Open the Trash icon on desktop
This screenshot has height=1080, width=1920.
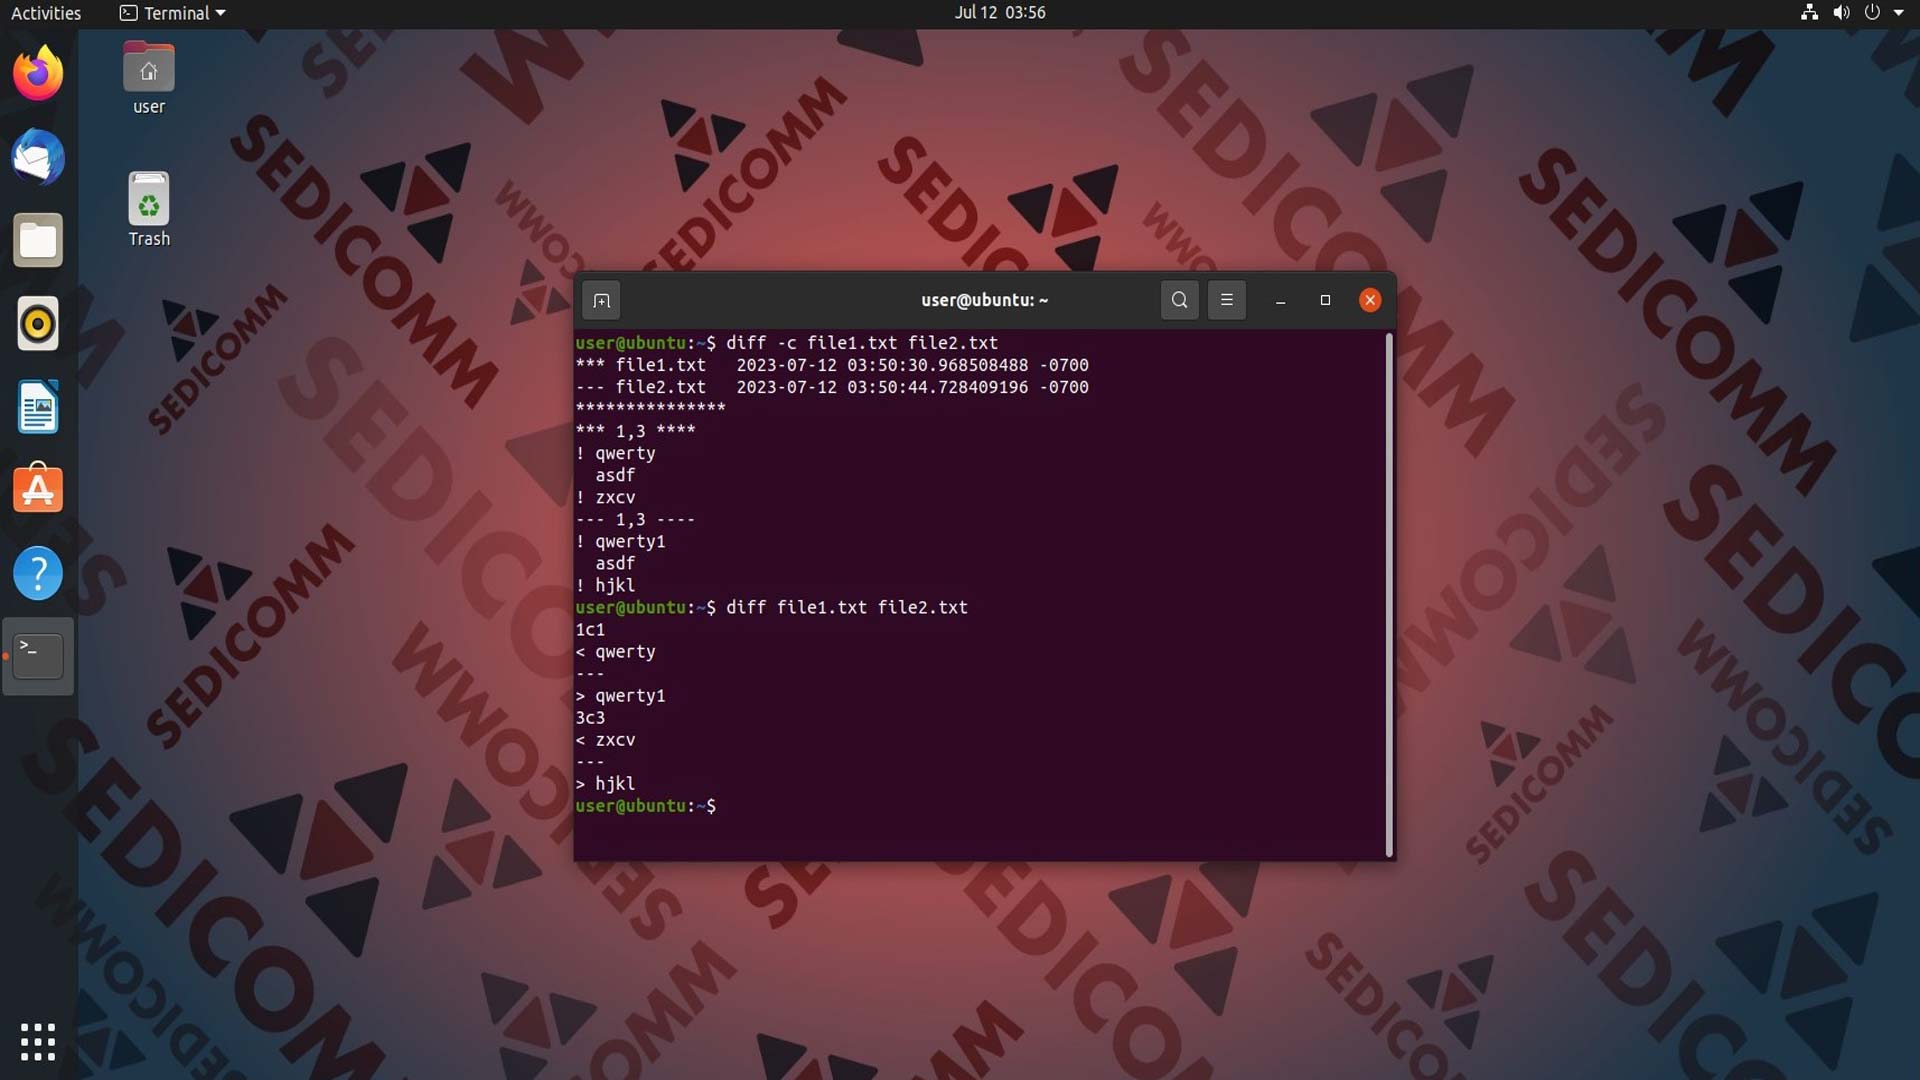point(148,210)
